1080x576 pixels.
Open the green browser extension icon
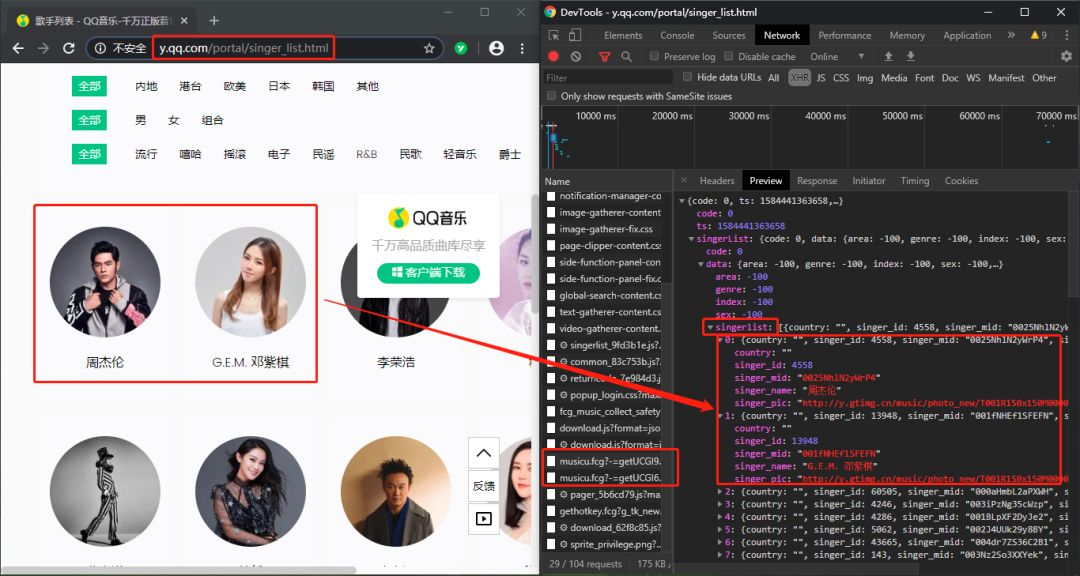tap(461, 48)
